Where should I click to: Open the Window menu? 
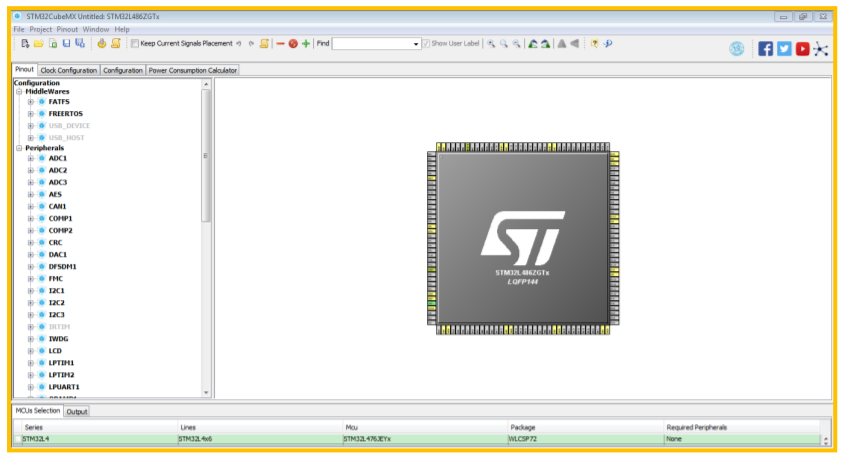(96, 30)
